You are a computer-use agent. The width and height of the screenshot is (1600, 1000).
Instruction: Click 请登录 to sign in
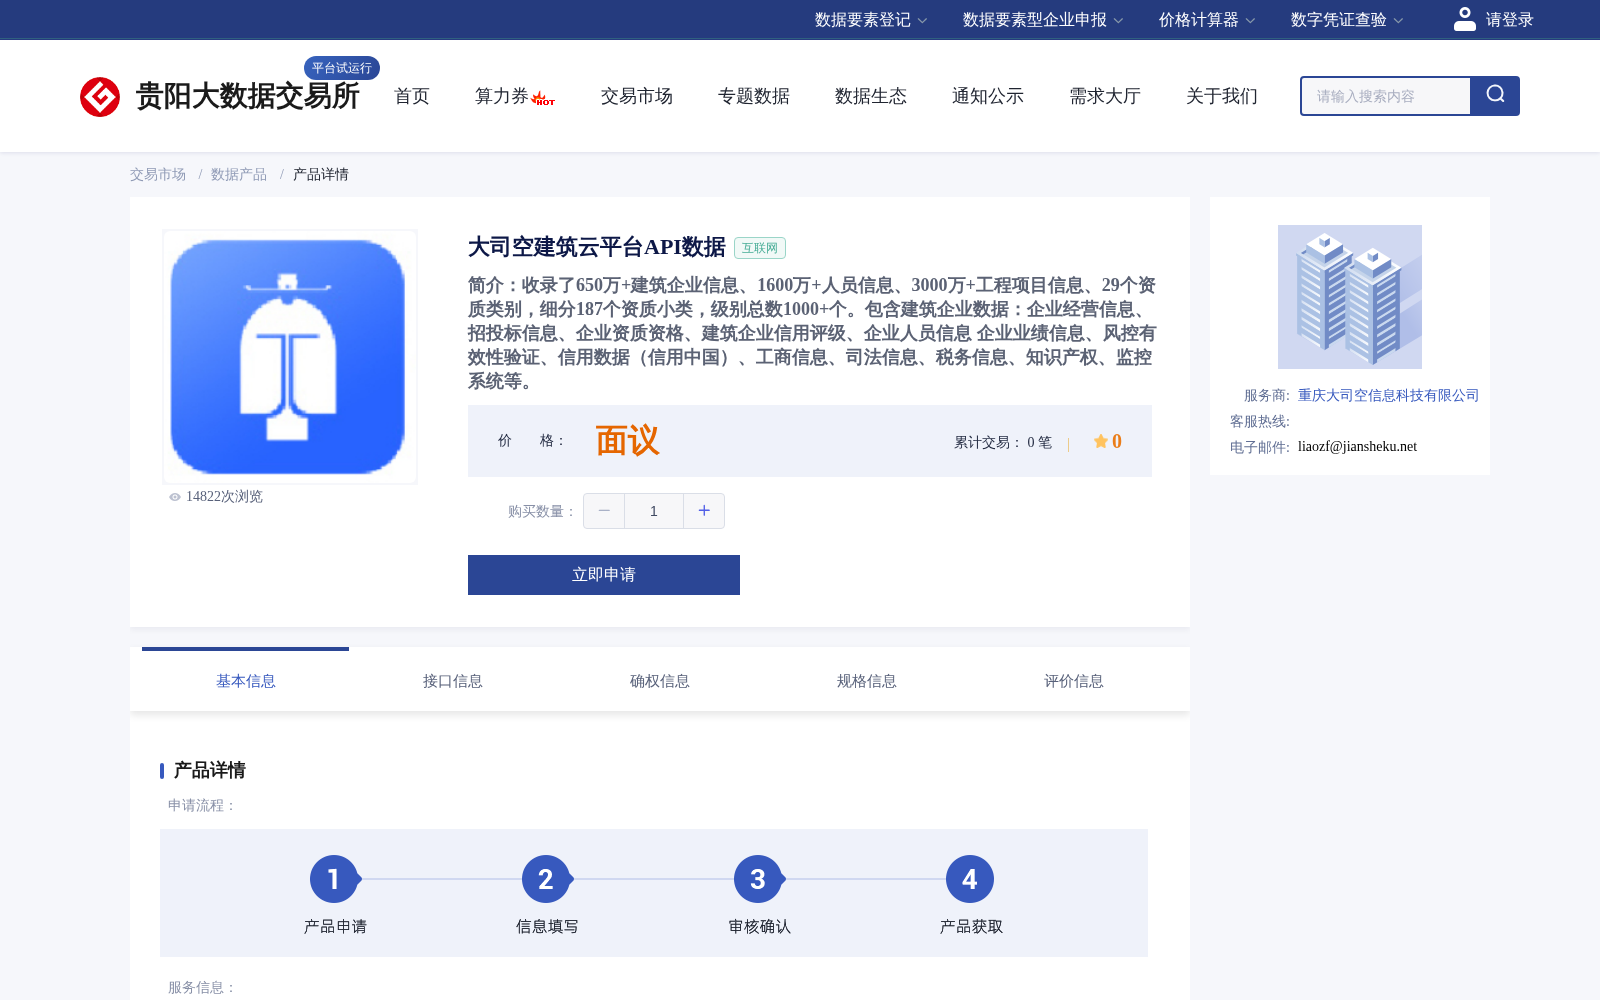(1509, 20)
